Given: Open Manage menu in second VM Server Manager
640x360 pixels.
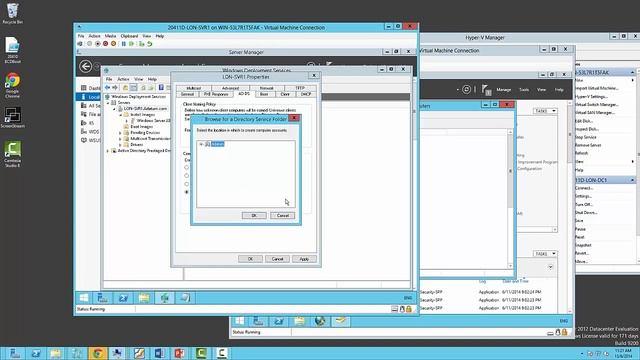Looking at the screenshot, I should point(503,89).
